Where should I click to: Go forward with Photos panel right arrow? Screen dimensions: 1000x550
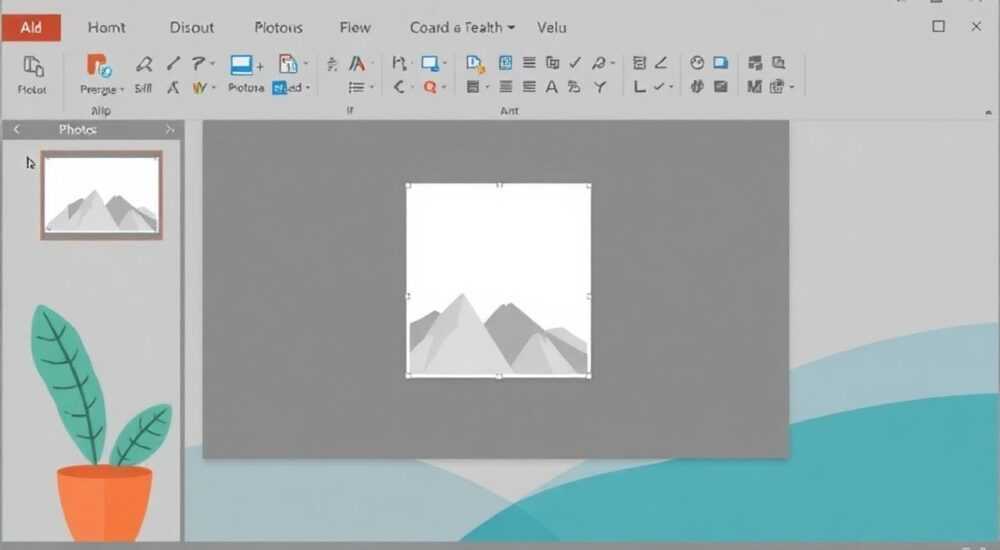(170, 130)
